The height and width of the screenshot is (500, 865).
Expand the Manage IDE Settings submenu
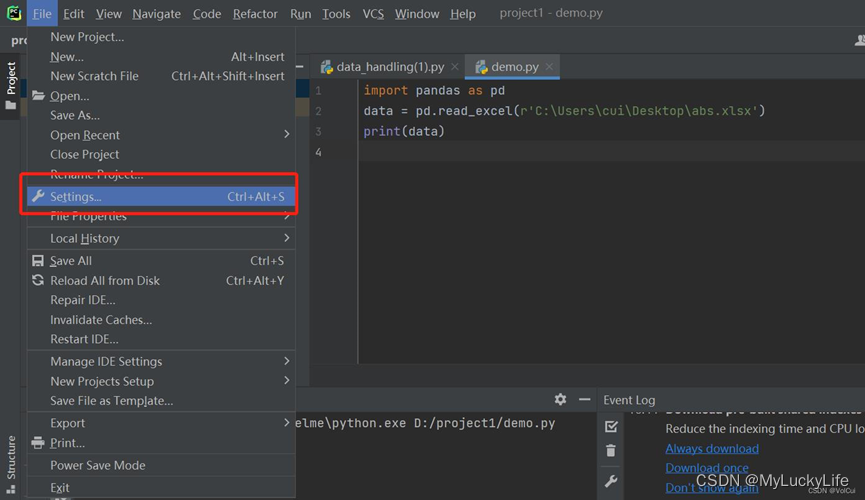click(286, 361)
